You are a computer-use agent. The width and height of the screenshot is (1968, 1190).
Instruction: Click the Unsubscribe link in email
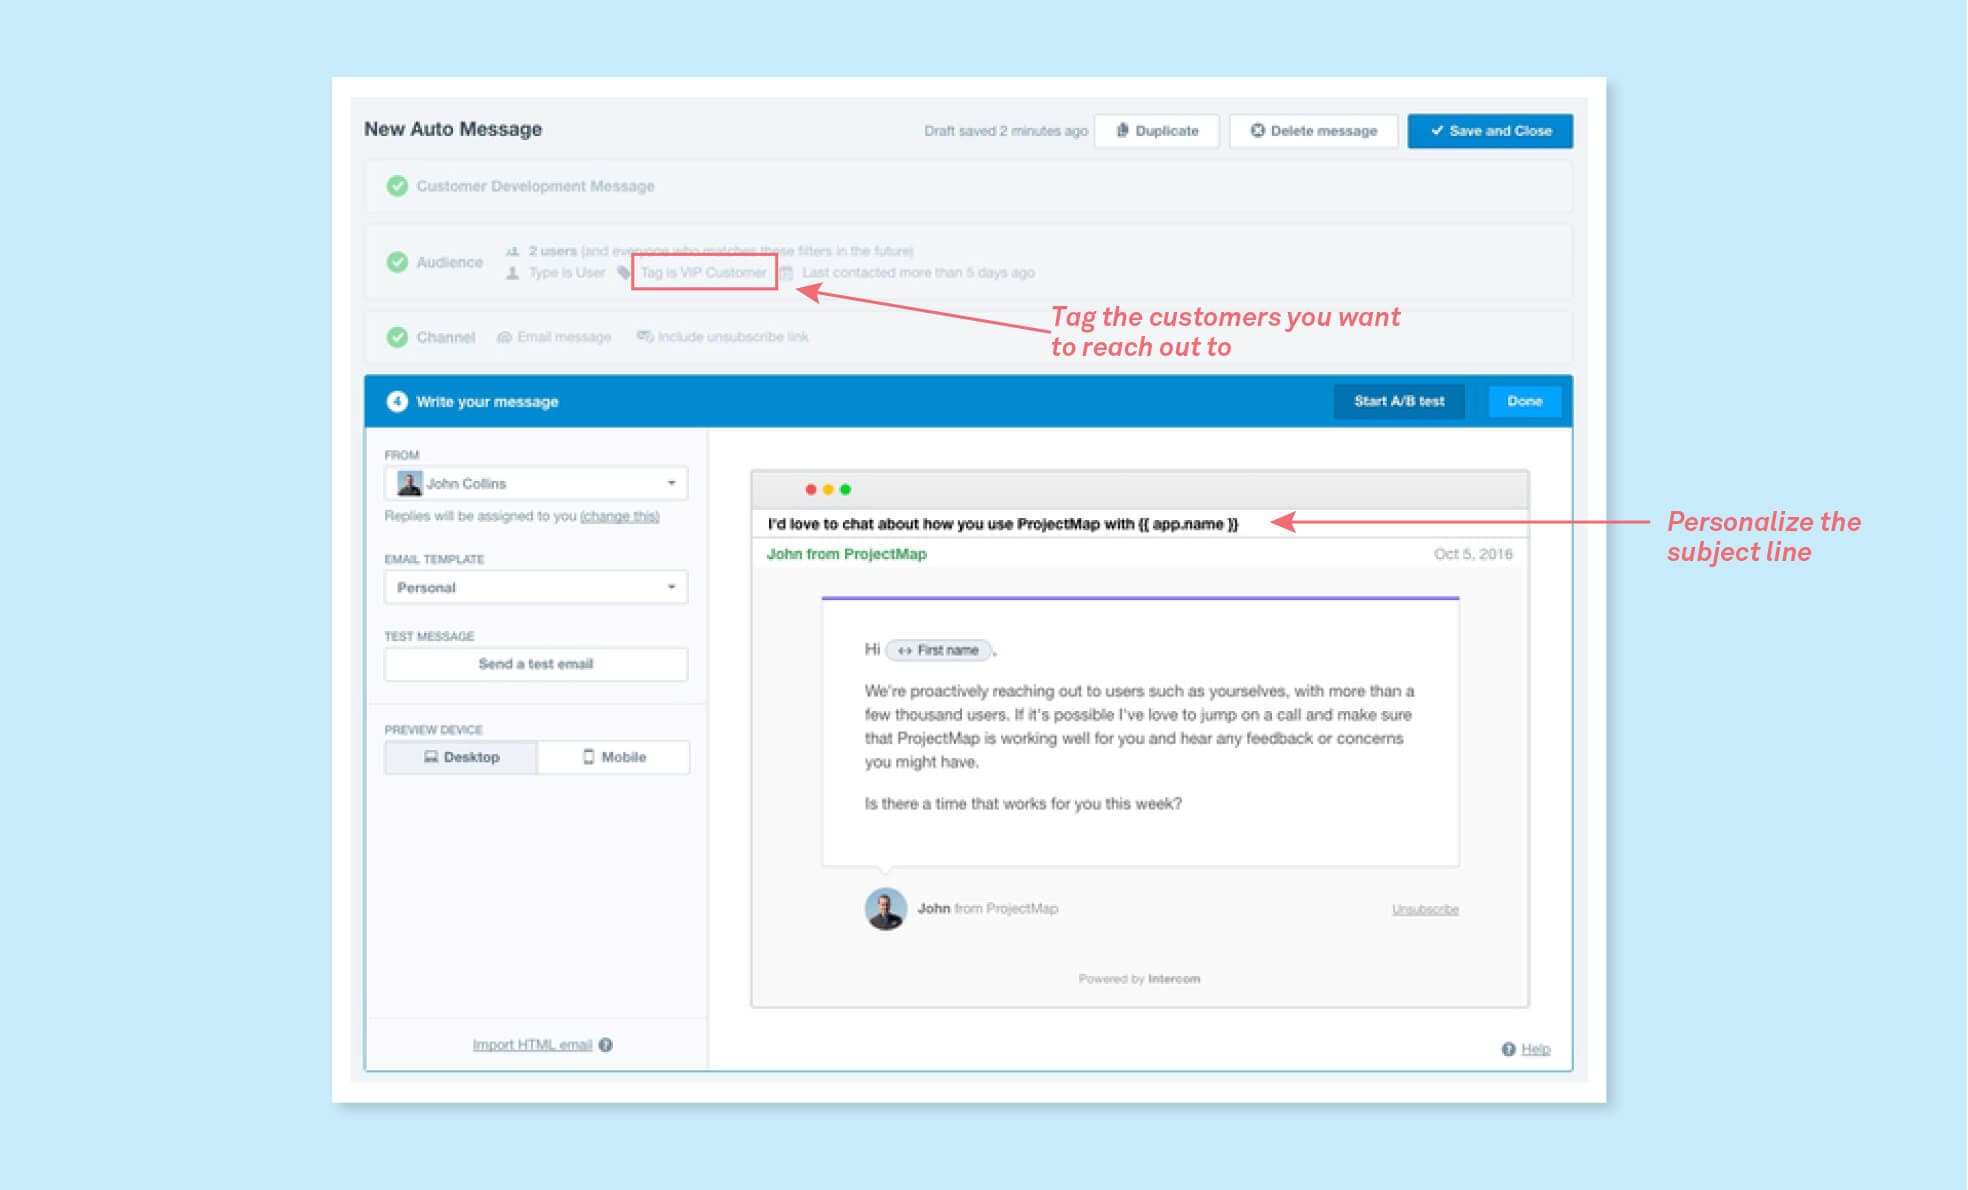pyautogui.click(x=1425, y=909)
